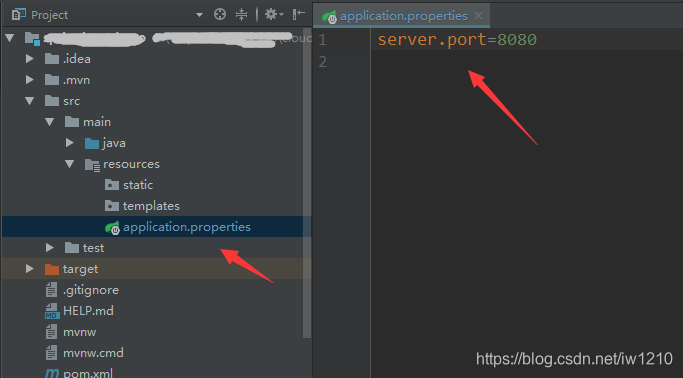Select the test folder icon
Screen dimensions: 683x378
coord(72,247)
